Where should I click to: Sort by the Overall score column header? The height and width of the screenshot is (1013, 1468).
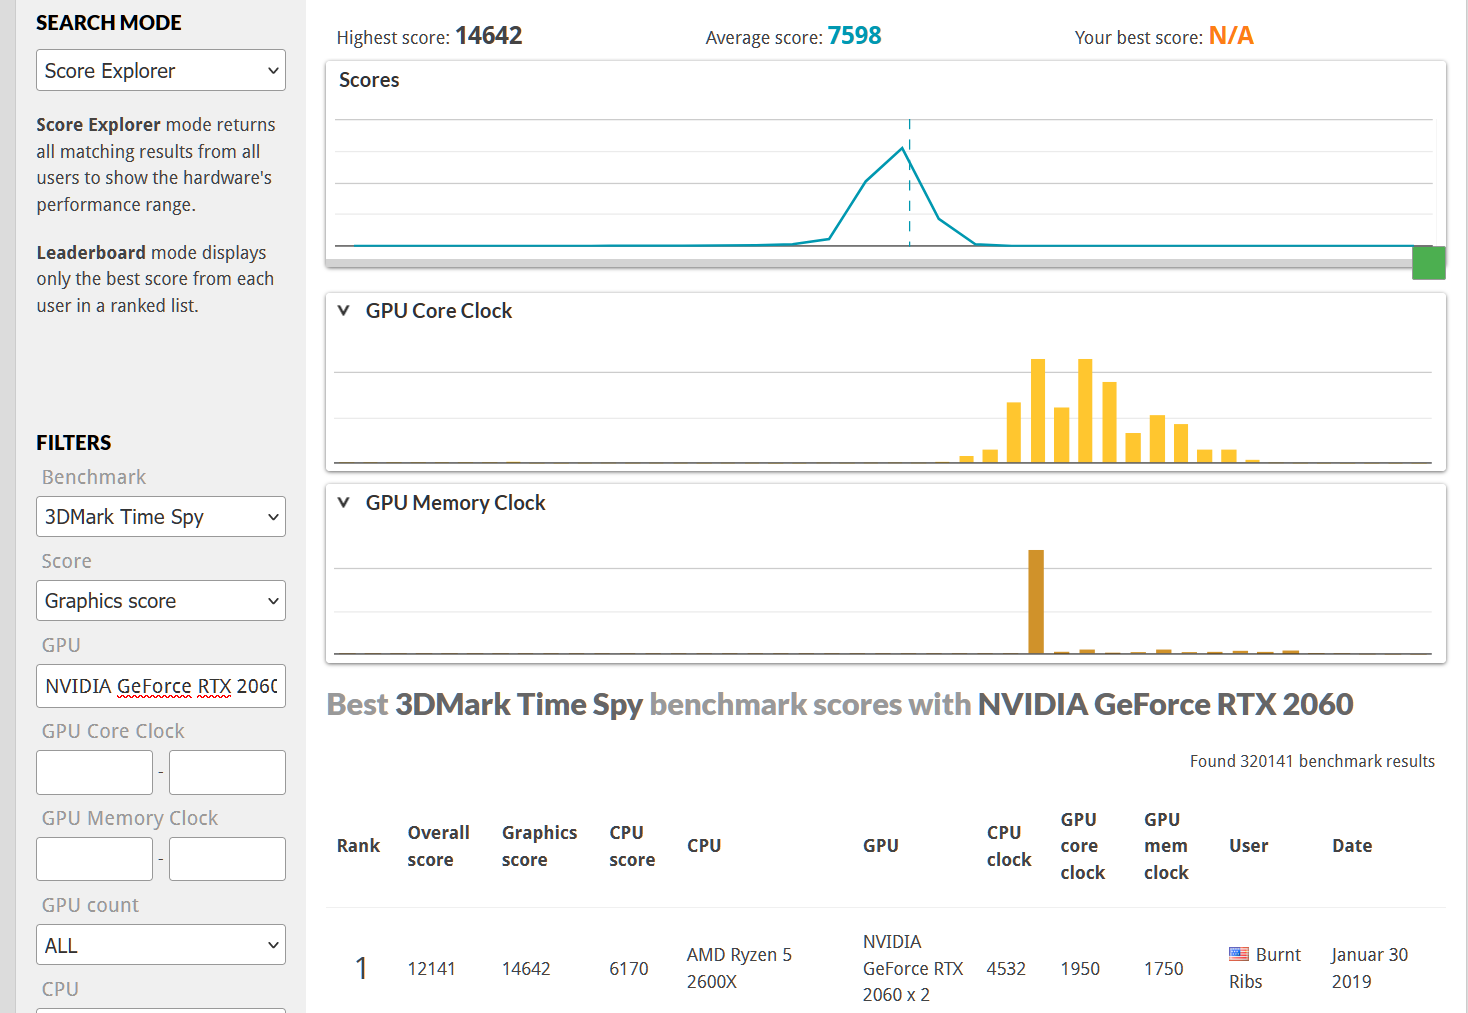[x=438, y=846]
